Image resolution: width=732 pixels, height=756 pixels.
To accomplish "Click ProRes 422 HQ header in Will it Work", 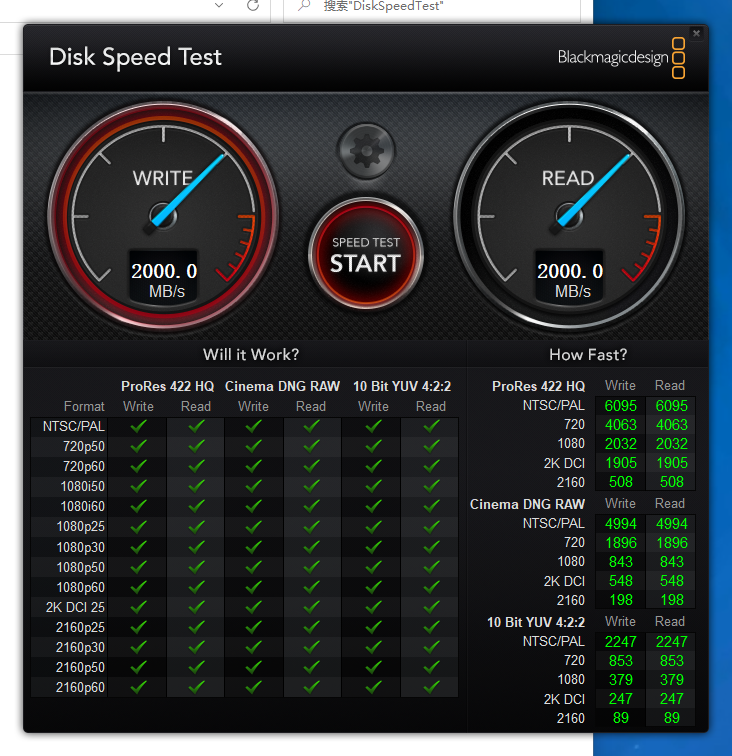I will tap(167, 386).
